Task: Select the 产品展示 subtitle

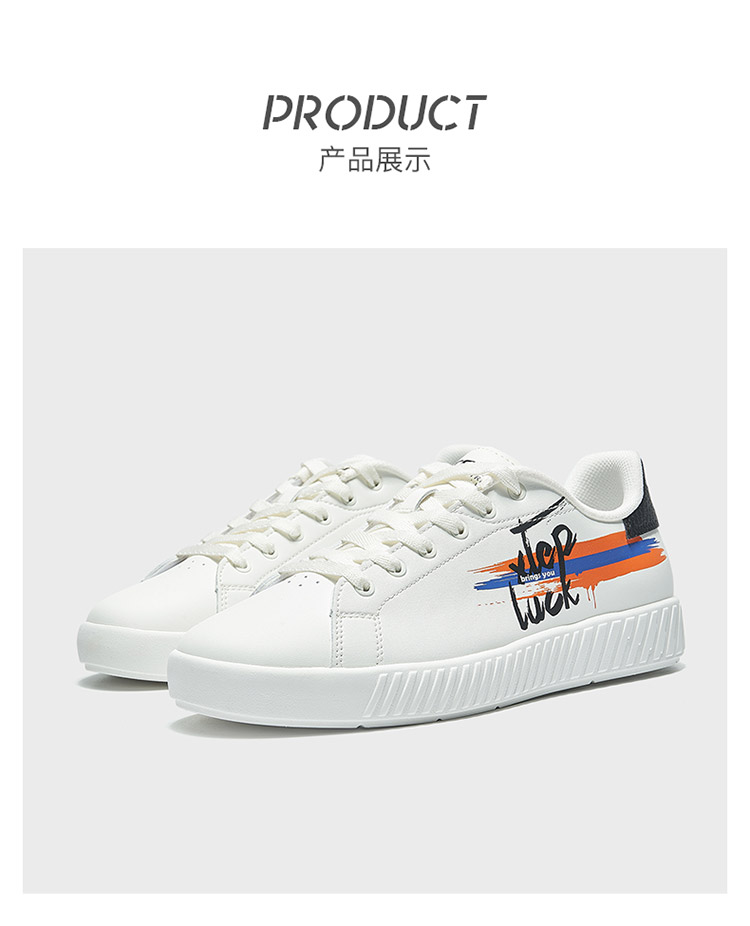Action: tap(374, 160)
